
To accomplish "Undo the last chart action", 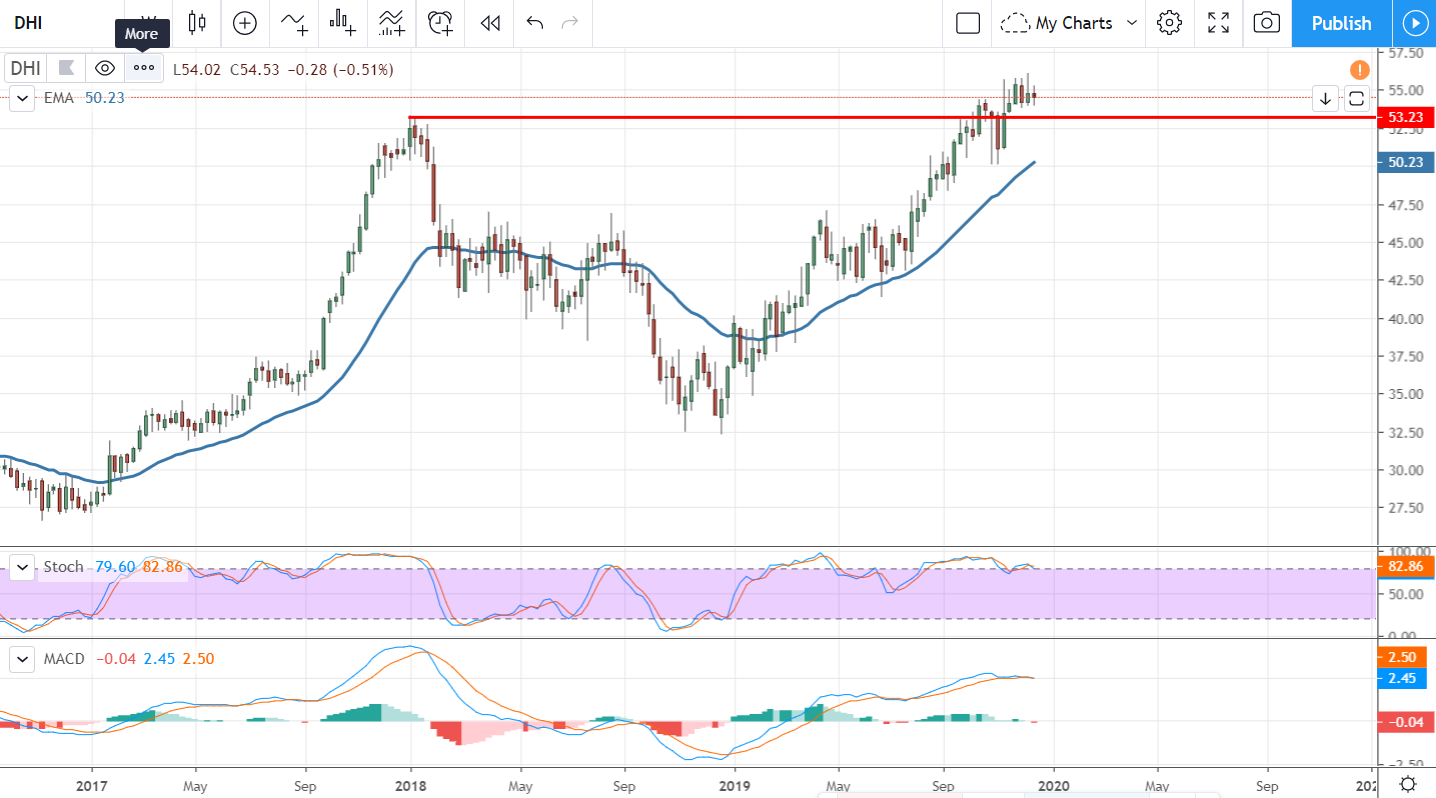I will [x=534, y=23].
